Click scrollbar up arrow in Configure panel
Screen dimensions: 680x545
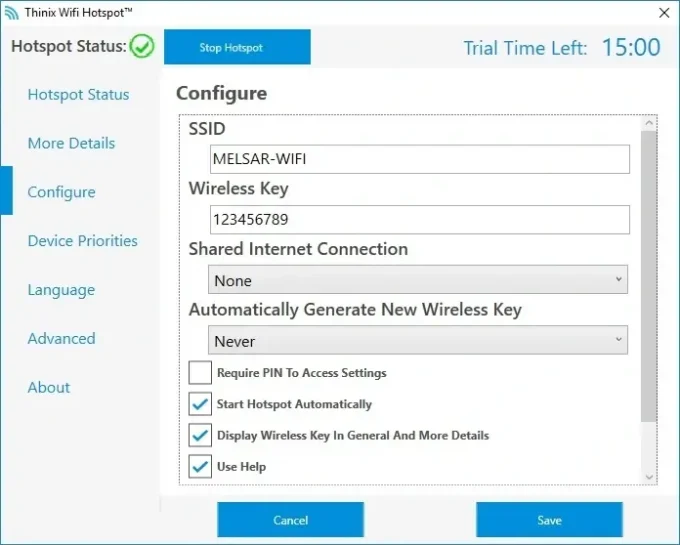[648, 123]
